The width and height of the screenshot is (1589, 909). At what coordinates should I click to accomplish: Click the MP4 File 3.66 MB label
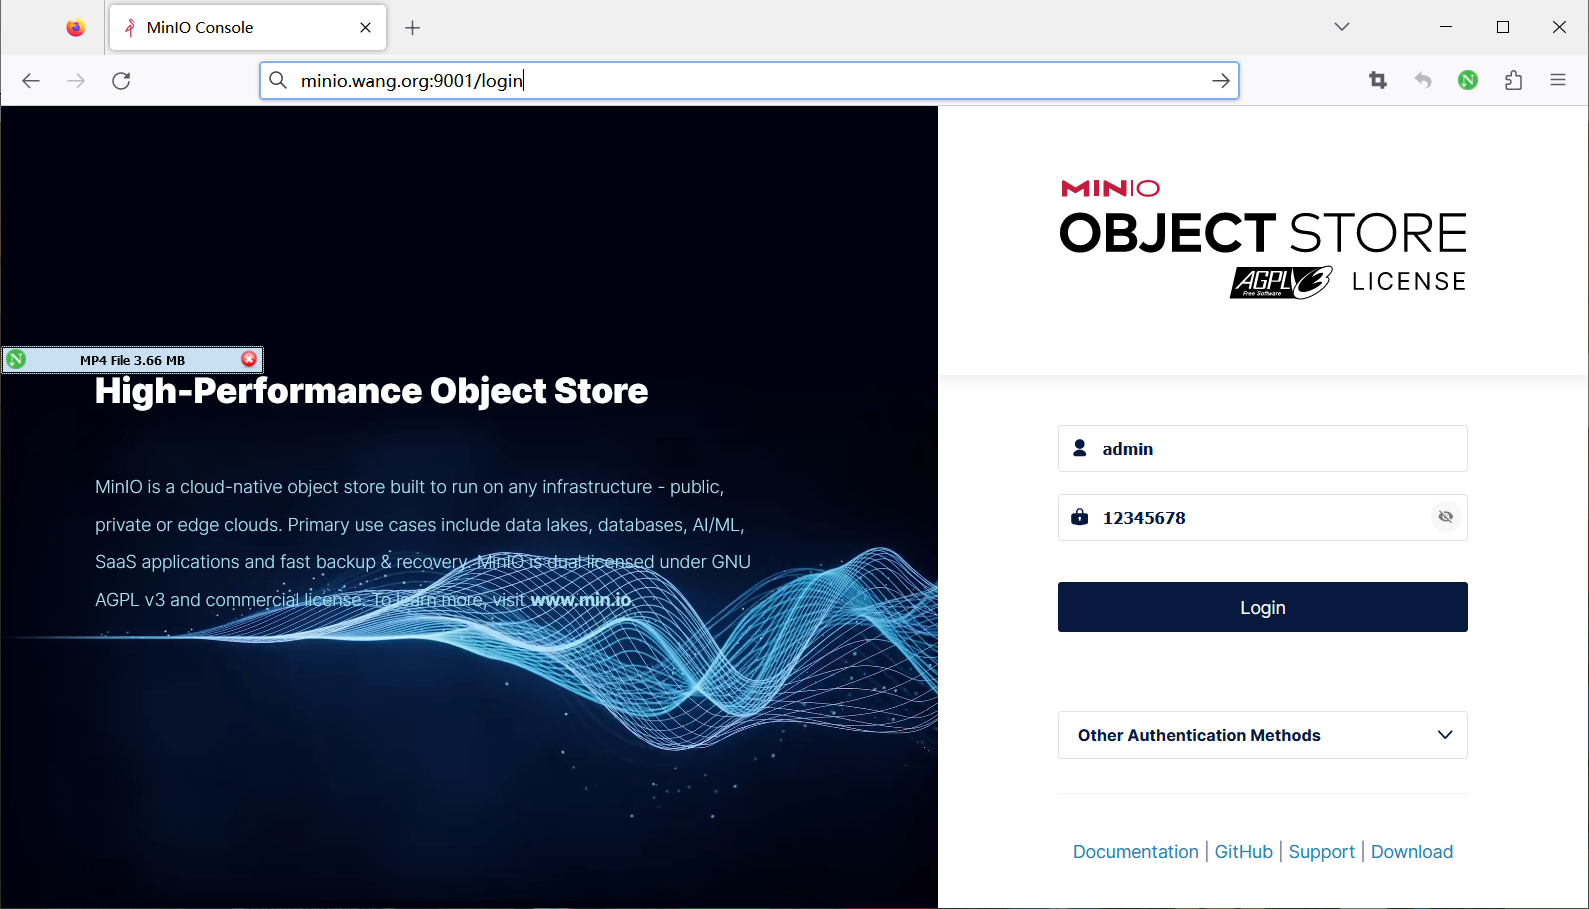(133, 360)
